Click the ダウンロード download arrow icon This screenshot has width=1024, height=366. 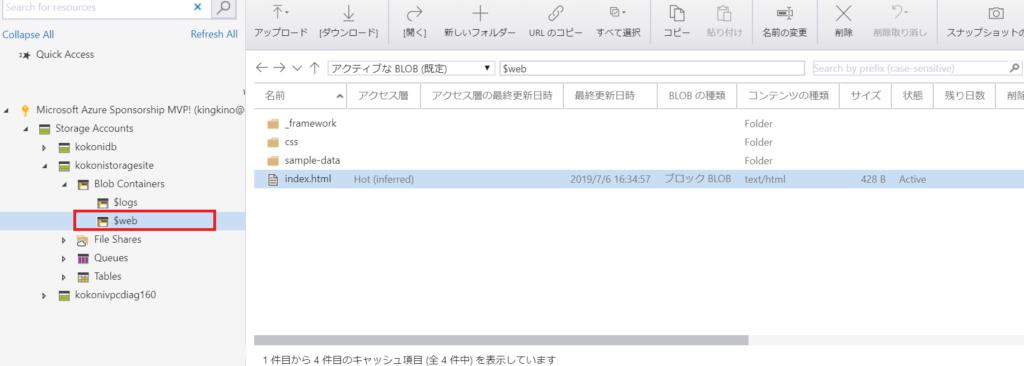pyautogui.click(x=349, y=12)
